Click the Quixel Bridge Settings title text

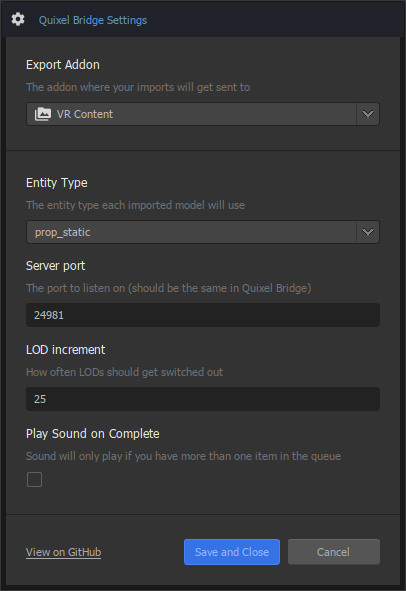(93, 20)
